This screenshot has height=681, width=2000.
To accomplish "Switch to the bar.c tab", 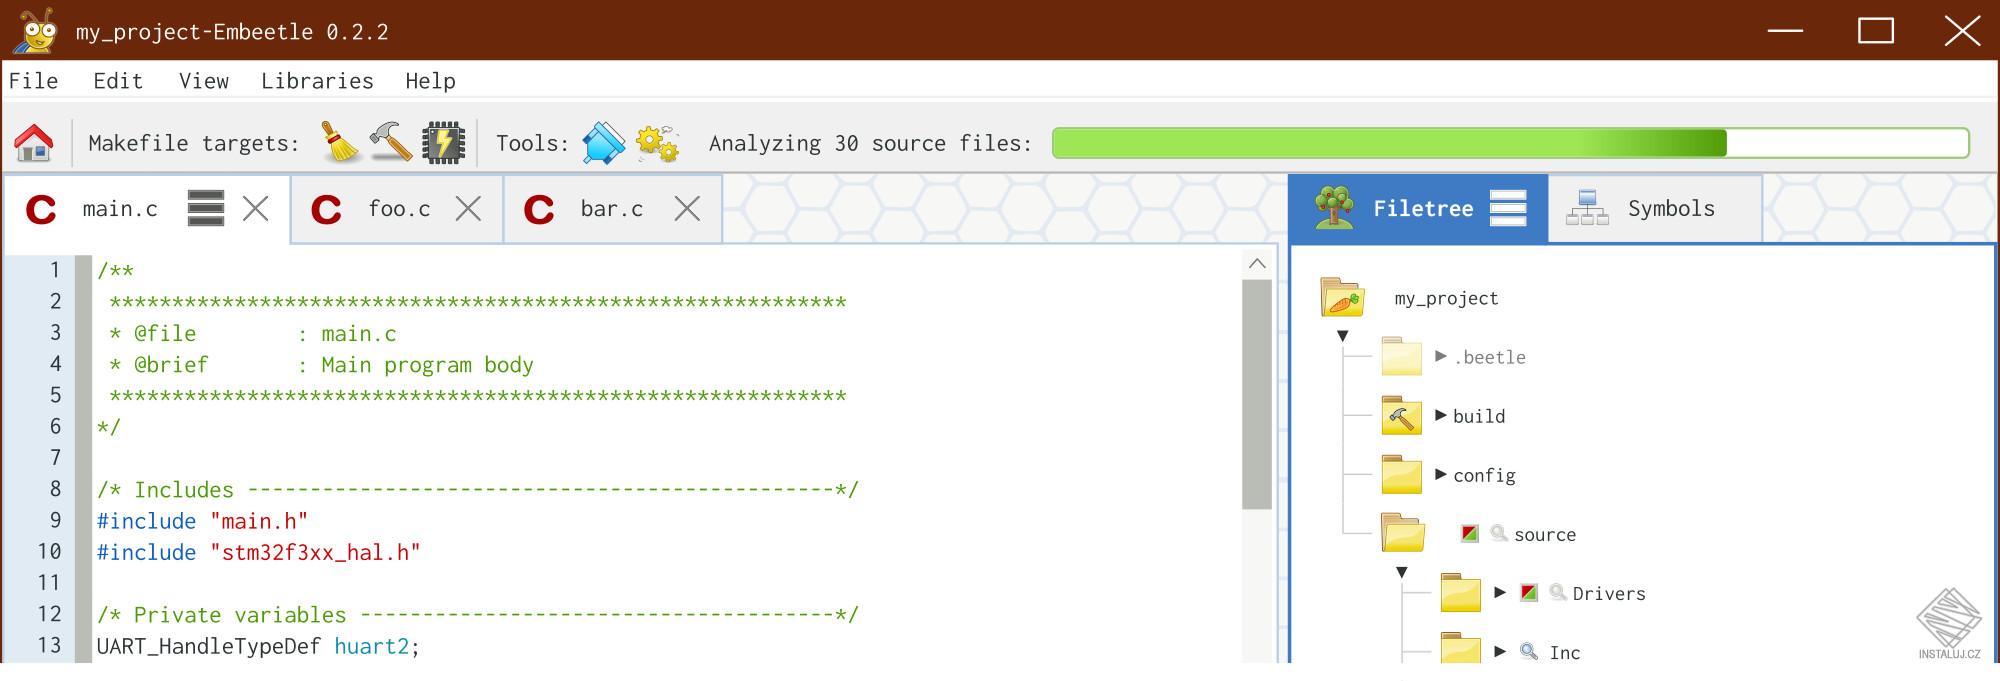I will point(612,209).
